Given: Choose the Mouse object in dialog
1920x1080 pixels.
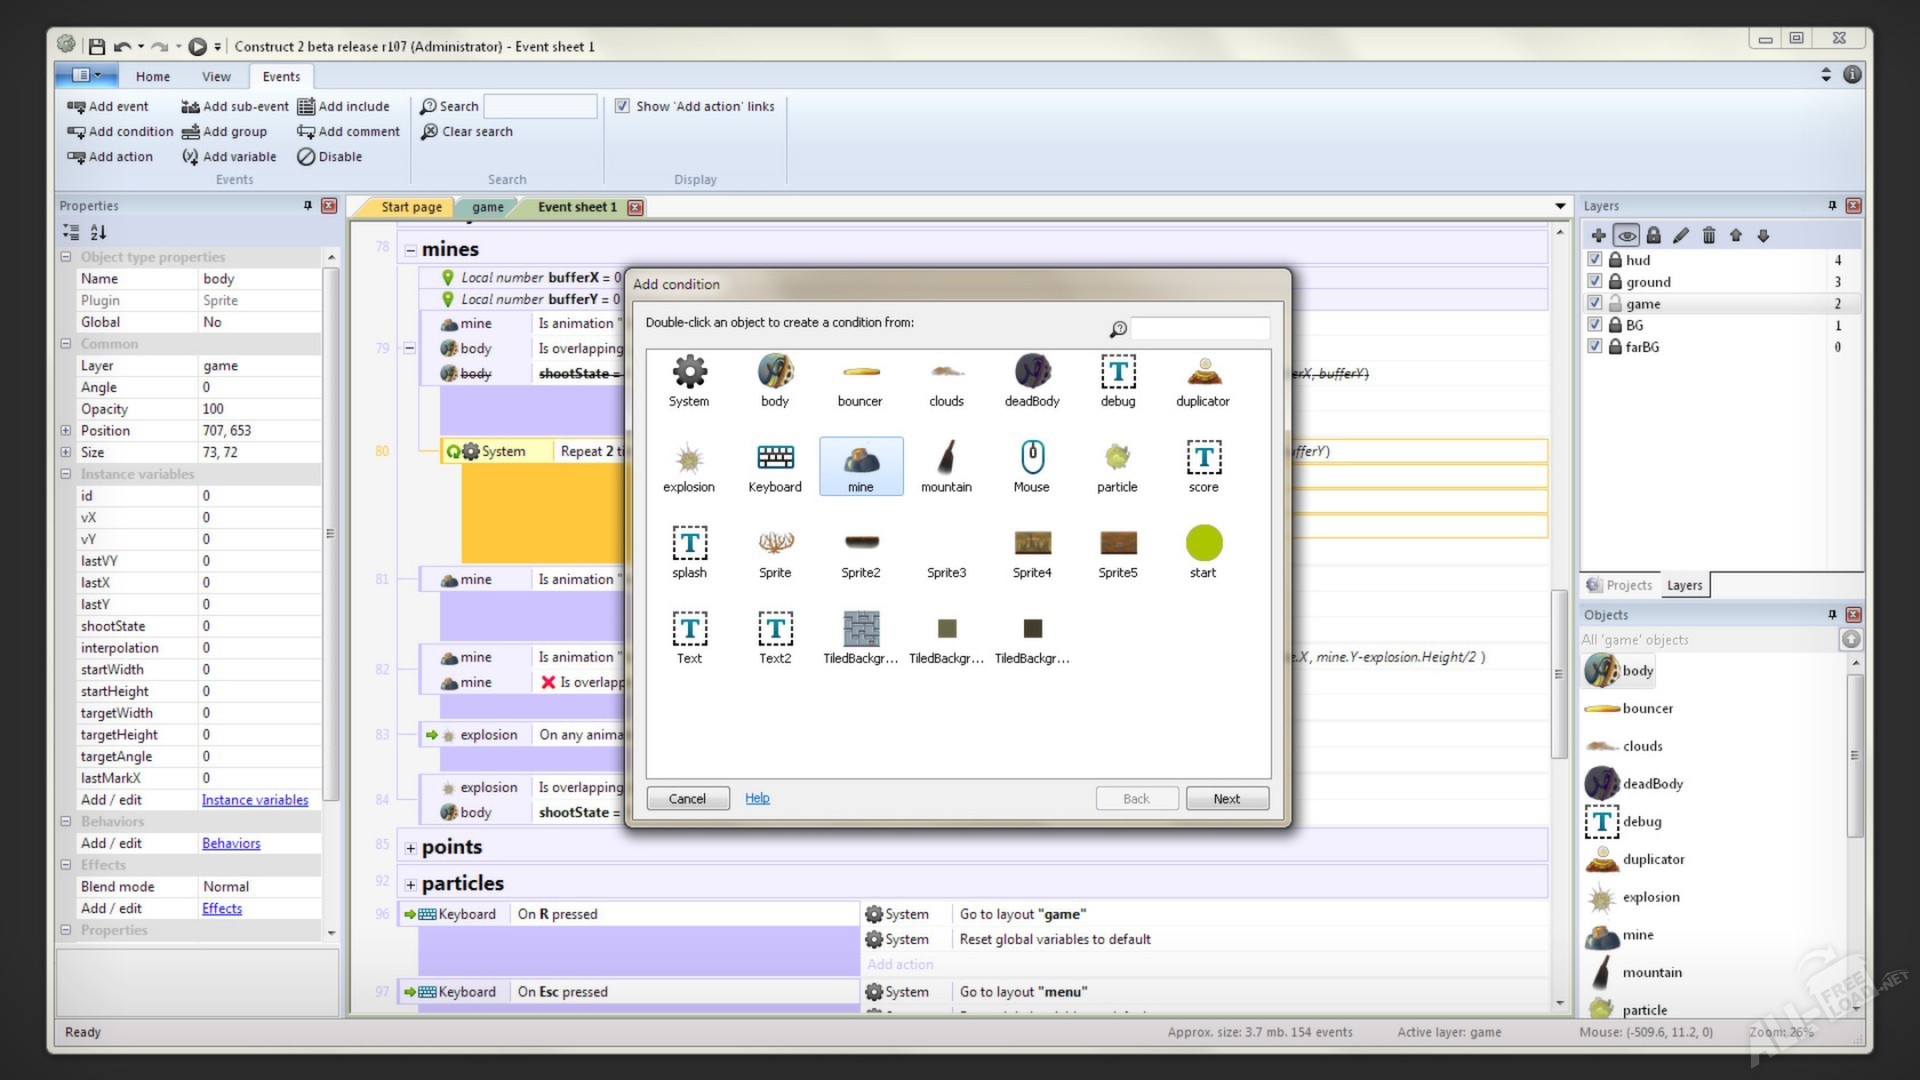Looking at the screenshot, I should pos(1032,458).
